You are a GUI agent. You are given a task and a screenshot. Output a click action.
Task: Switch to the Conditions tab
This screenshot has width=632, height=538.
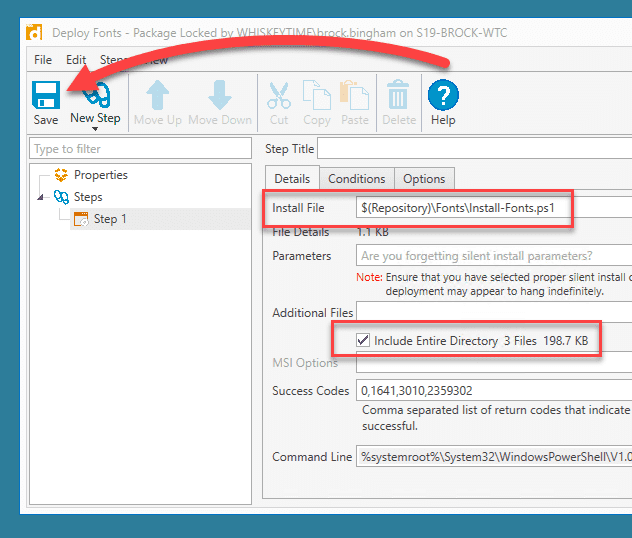click(357, 179)
